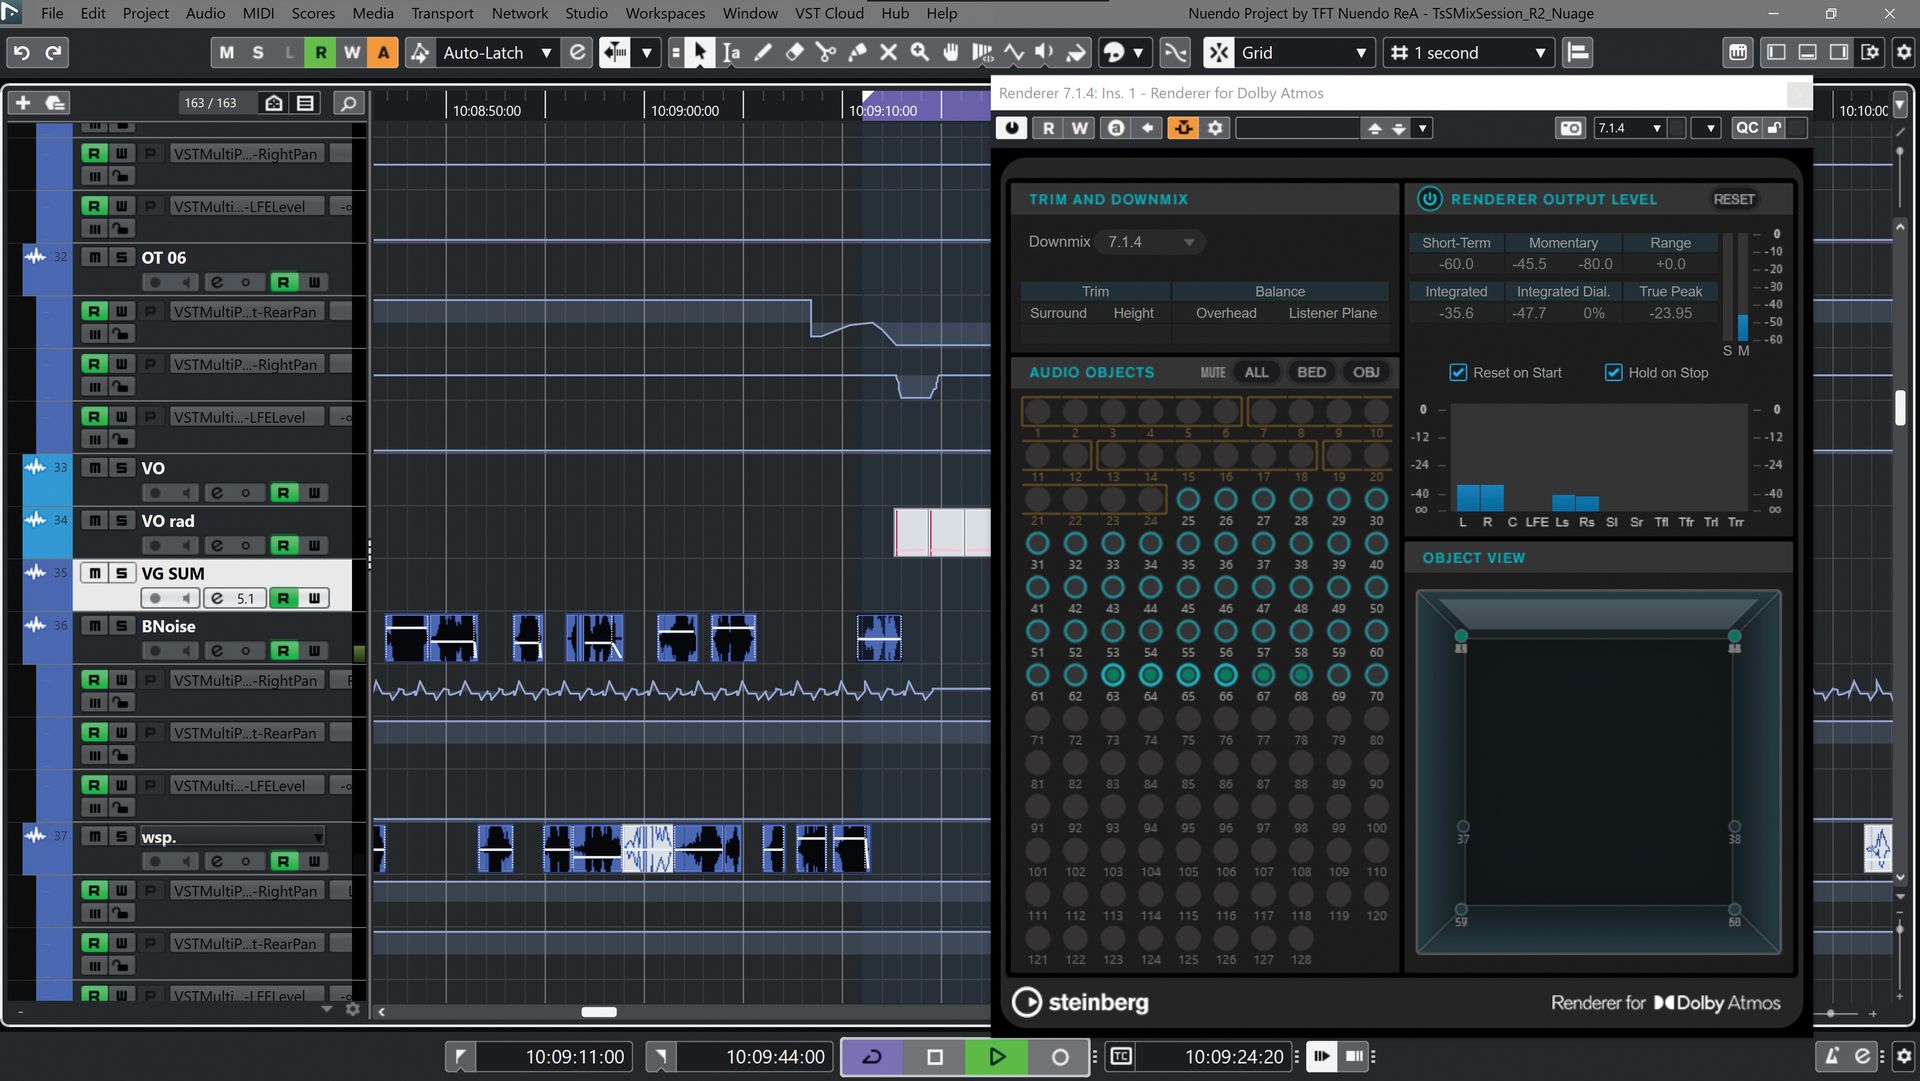Open the Downmix 7.1.4 dropdown
The image size is (1920, 1081).
coord(1148,241)
